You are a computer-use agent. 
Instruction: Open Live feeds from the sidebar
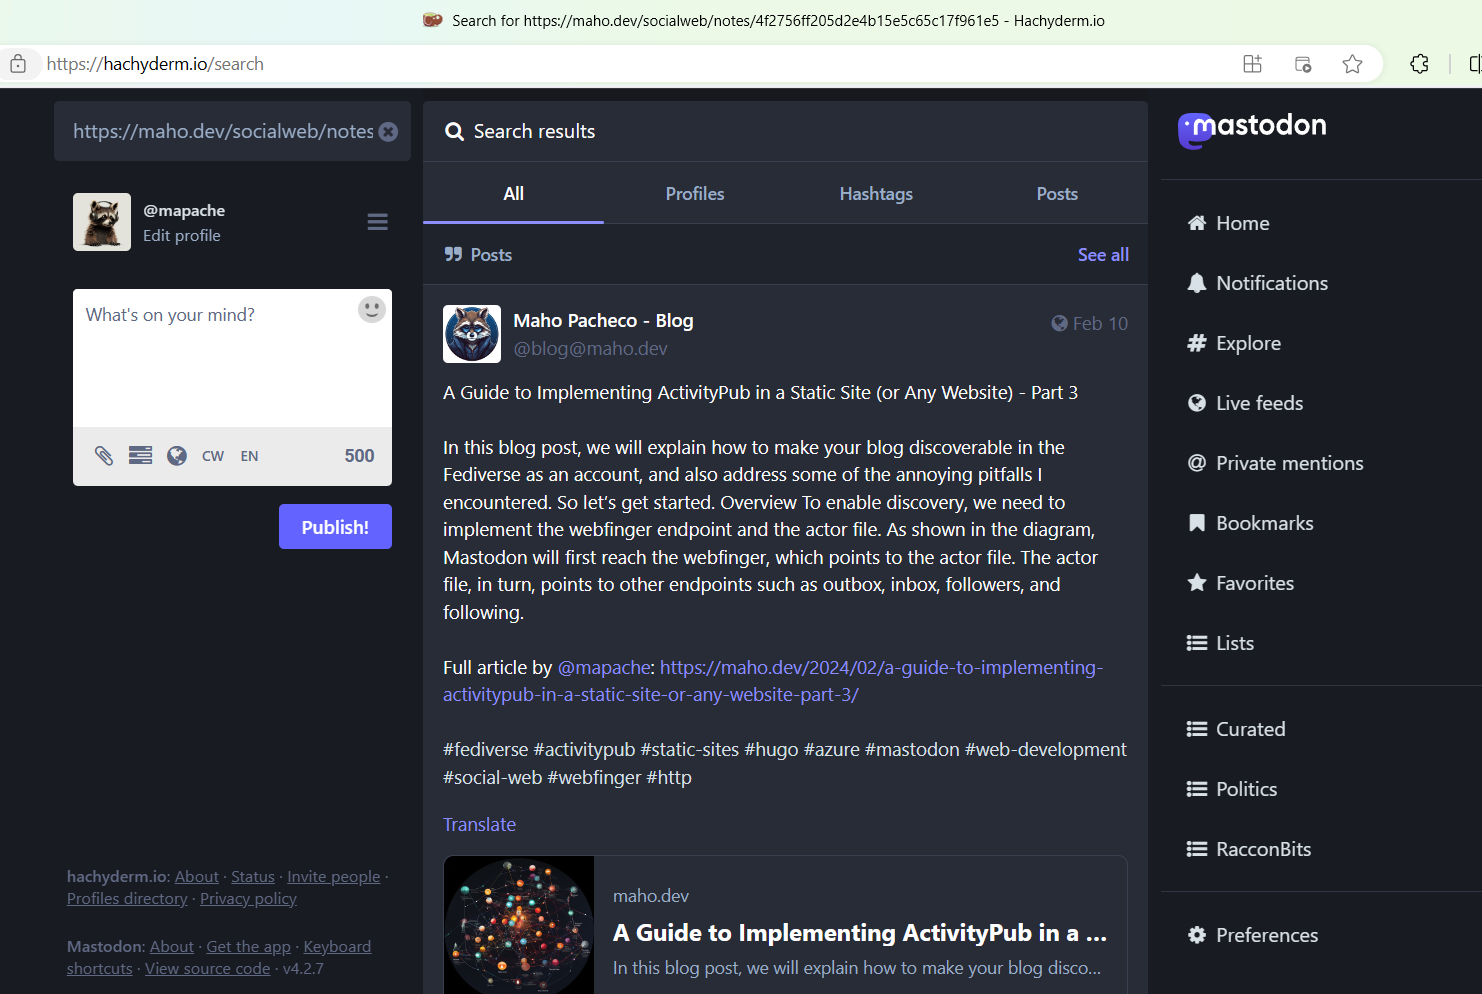[x=1259, y=402]
